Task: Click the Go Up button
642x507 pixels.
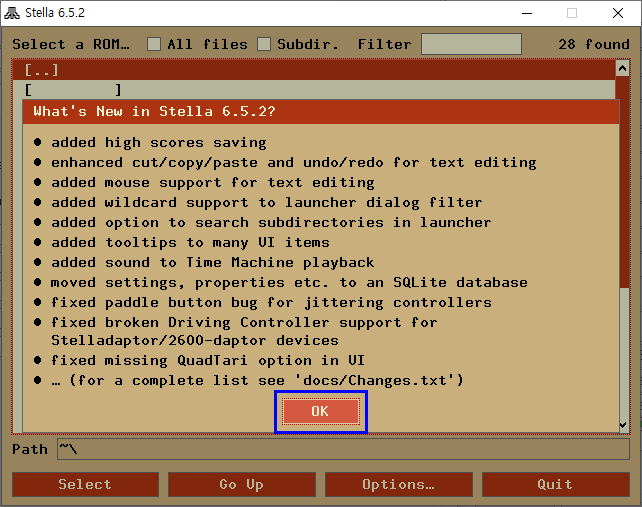Action: (x=242, y=484)
